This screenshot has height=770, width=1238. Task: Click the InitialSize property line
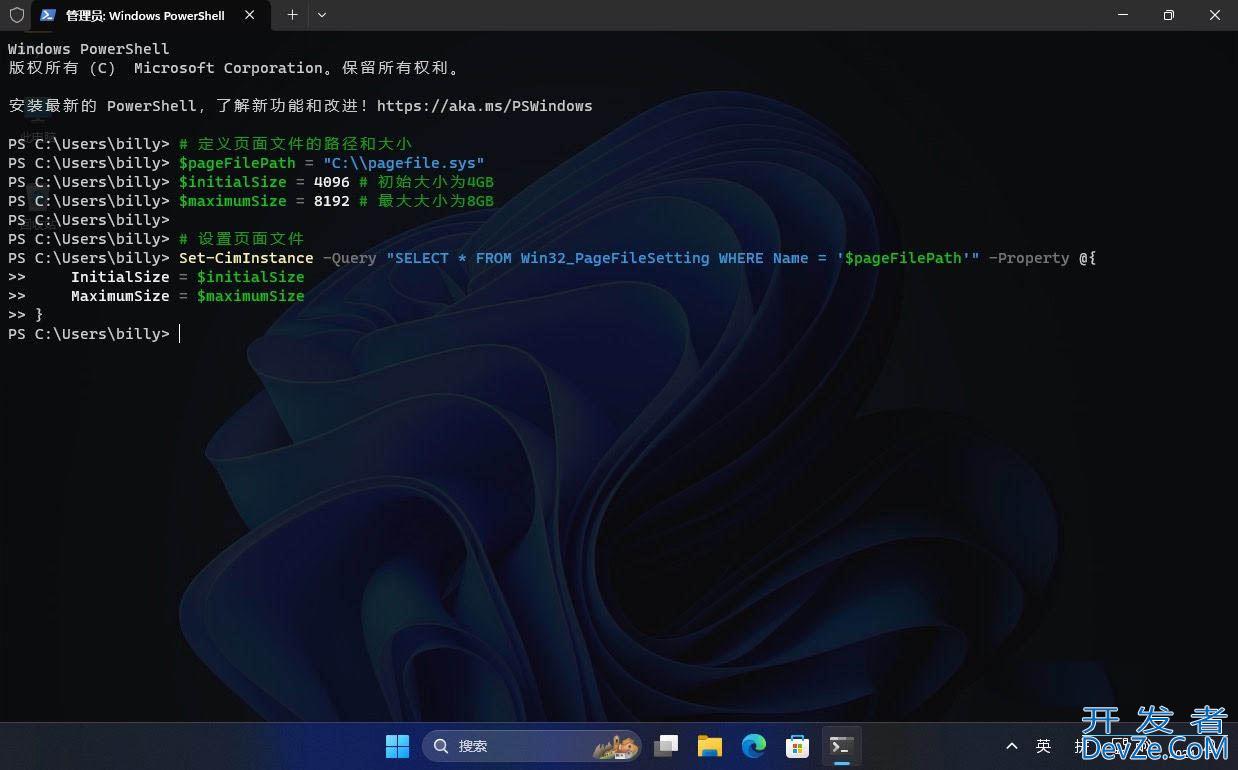point(187,277)
